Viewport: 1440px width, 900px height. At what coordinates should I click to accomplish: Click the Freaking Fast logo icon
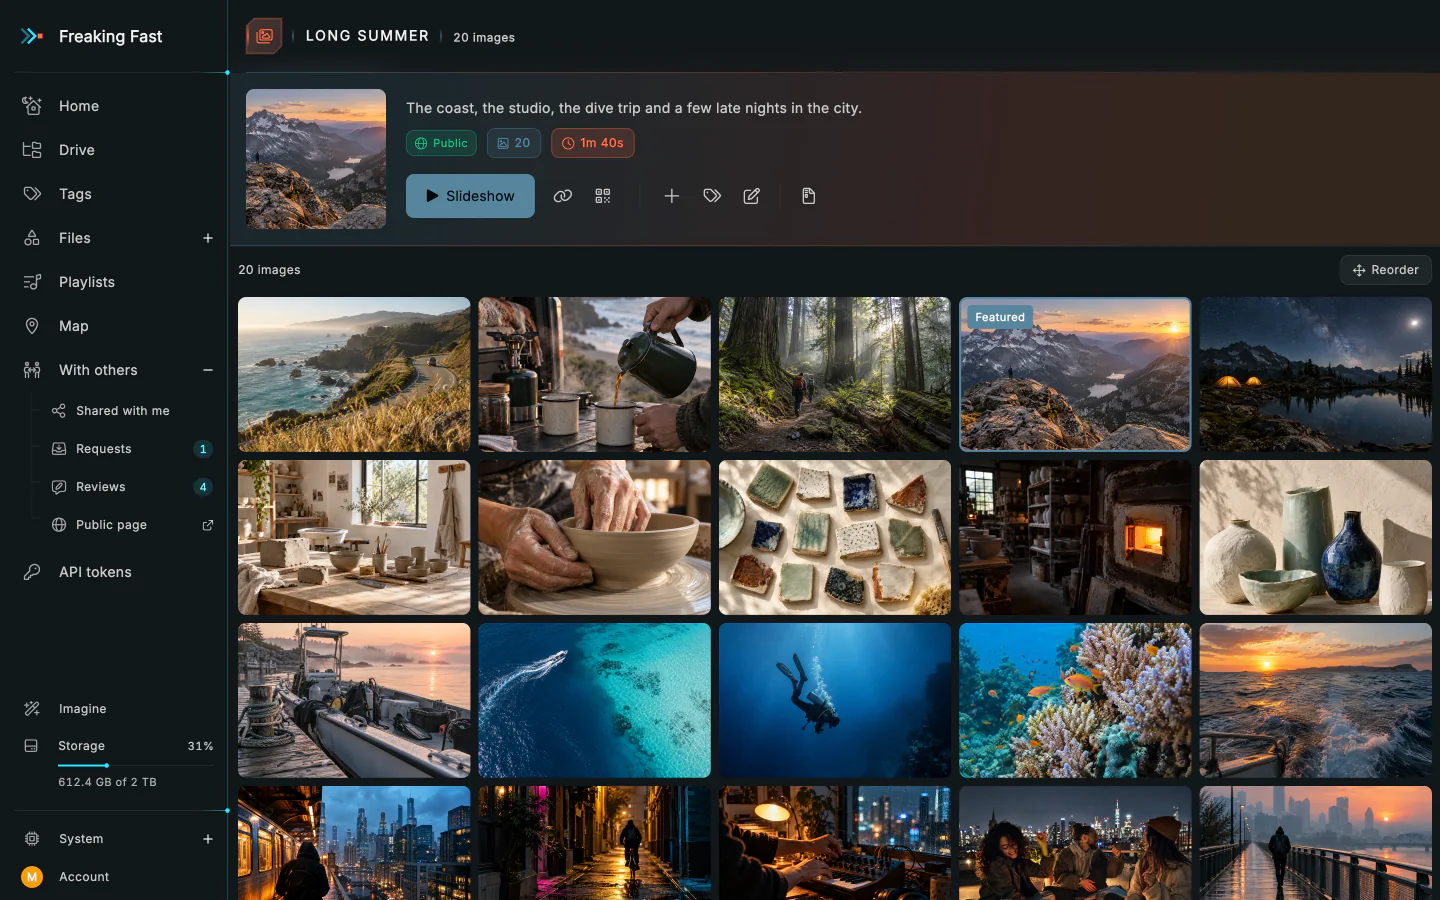32,36
